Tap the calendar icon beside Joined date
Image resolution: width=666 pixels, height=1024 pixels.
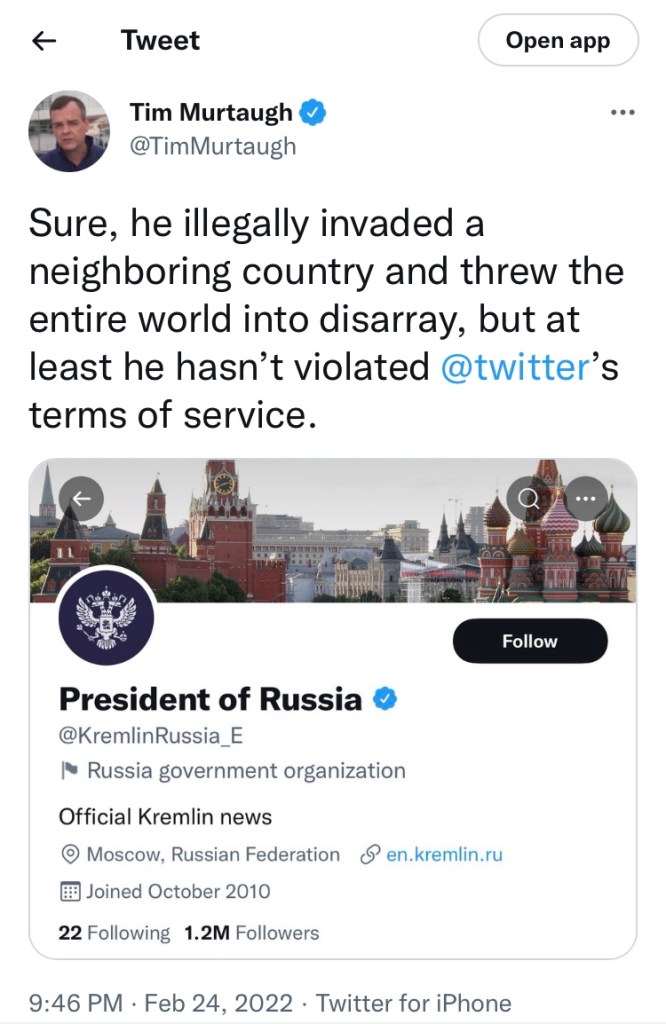[70, 891]
